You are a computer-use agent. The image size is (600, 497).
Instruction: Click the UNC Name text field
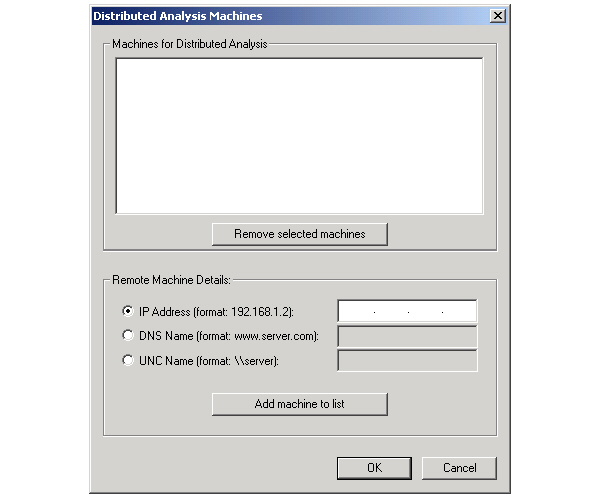[407, 361]
